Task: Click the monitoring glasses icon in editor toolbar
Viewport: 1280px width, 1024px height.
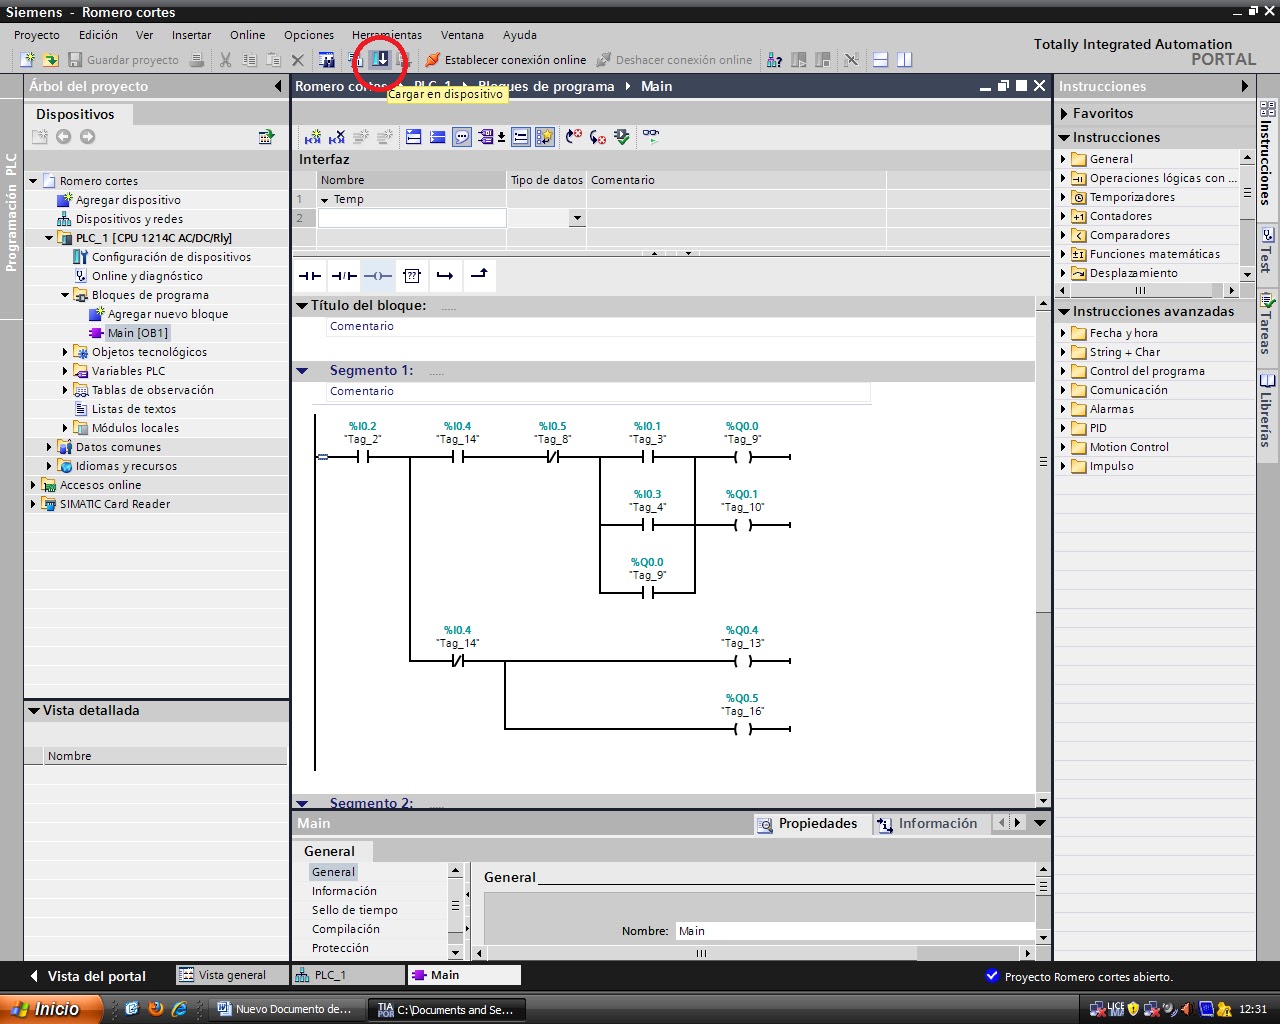Action: point(650,136)
